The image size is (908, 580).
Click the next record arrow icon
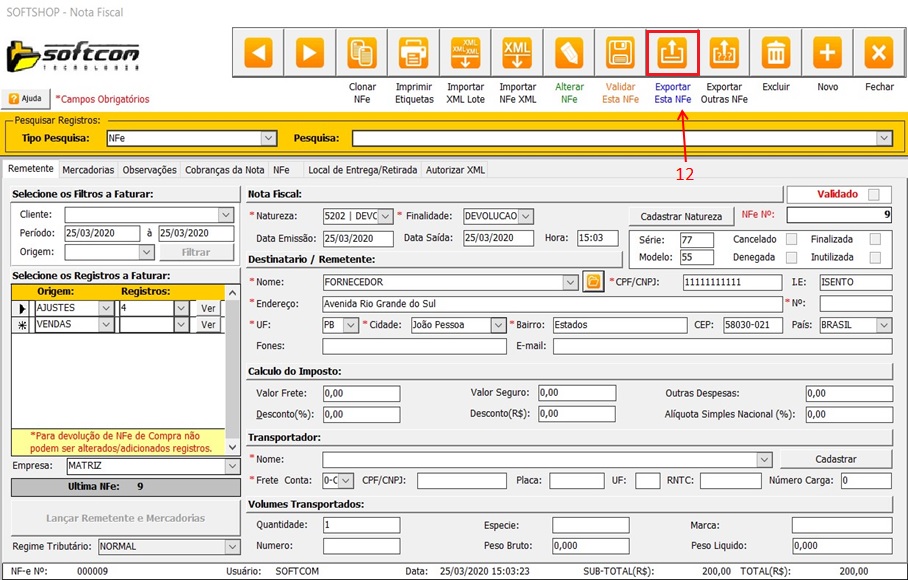click(310, 53)
